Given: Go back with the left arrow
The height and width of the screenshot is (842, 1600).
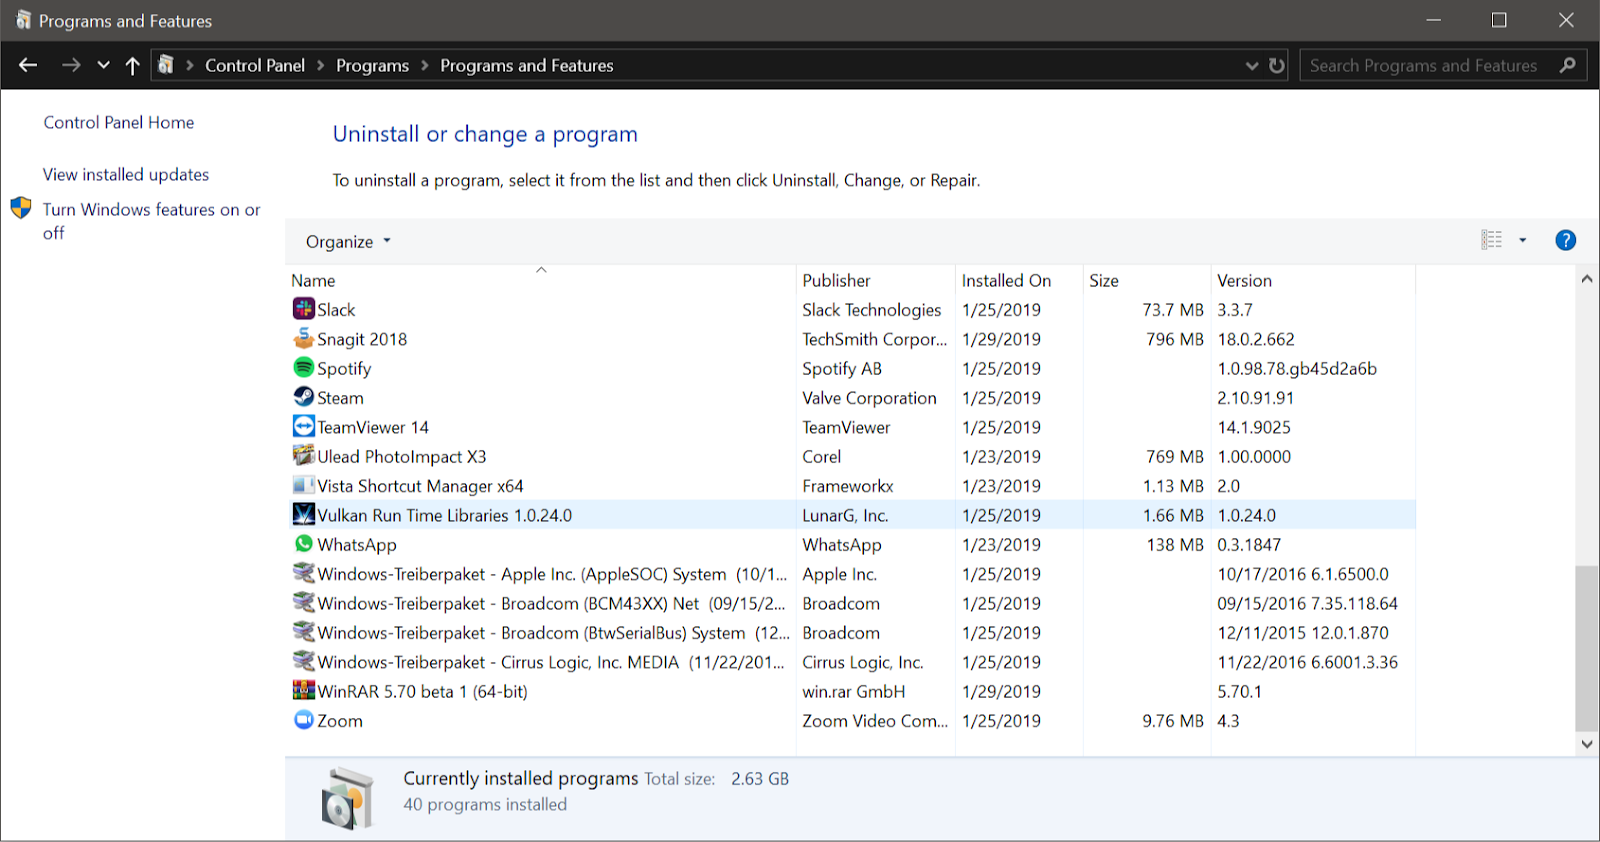Looking at the screenshot, I should pos(28,65).
